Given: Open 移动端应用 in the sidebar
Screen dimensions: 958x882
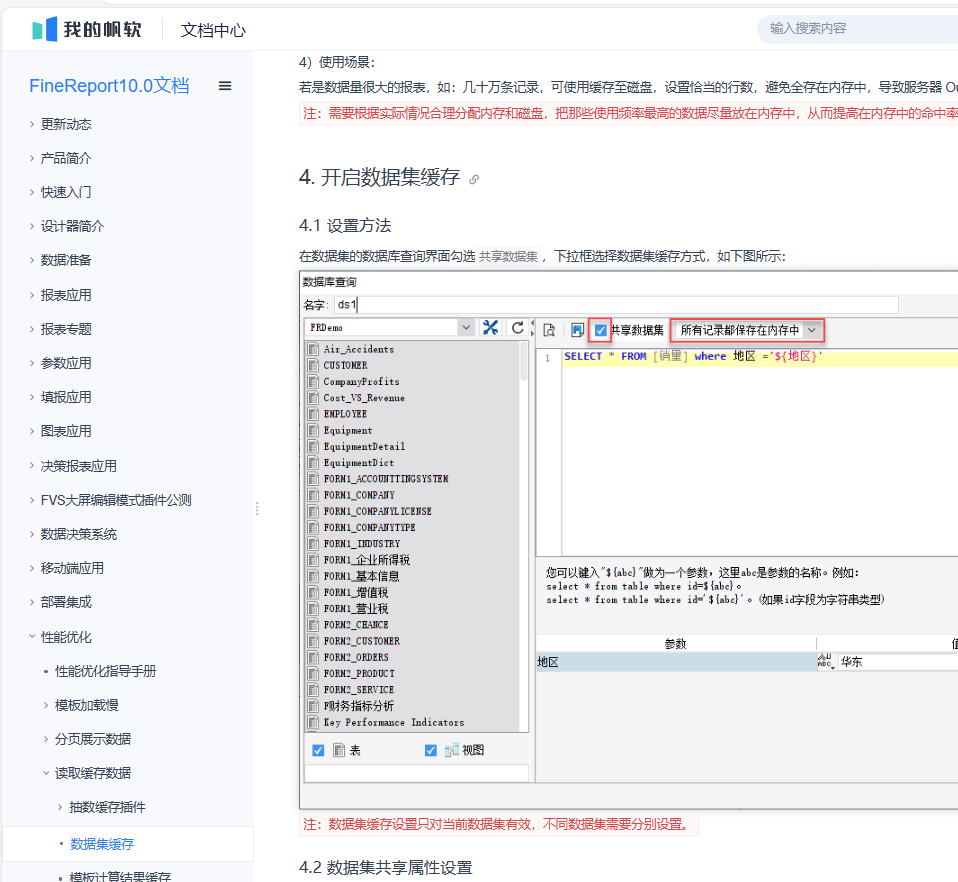Looking at the screenshot, I should [x=72, y=568].
